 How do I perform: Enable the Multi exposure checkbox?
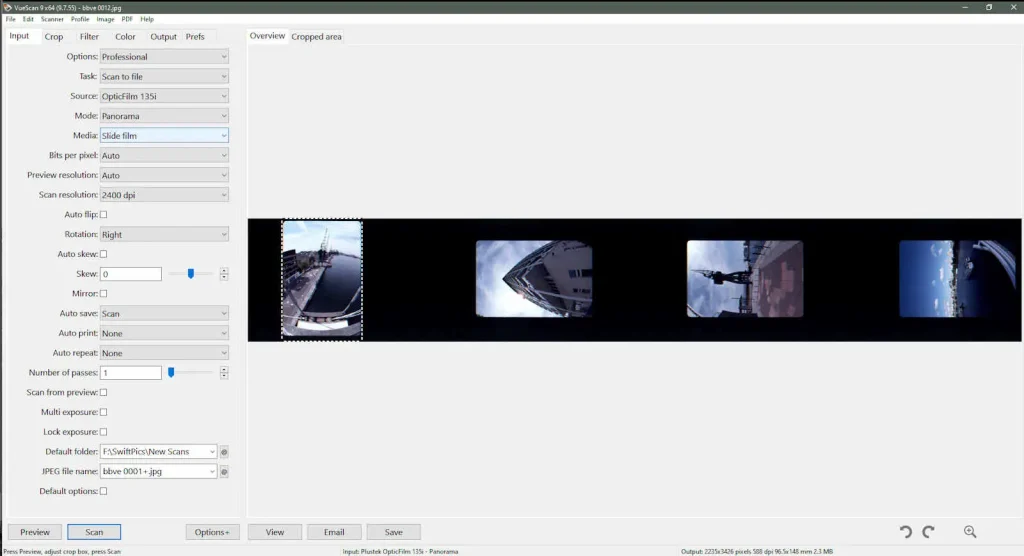point(103,412)
